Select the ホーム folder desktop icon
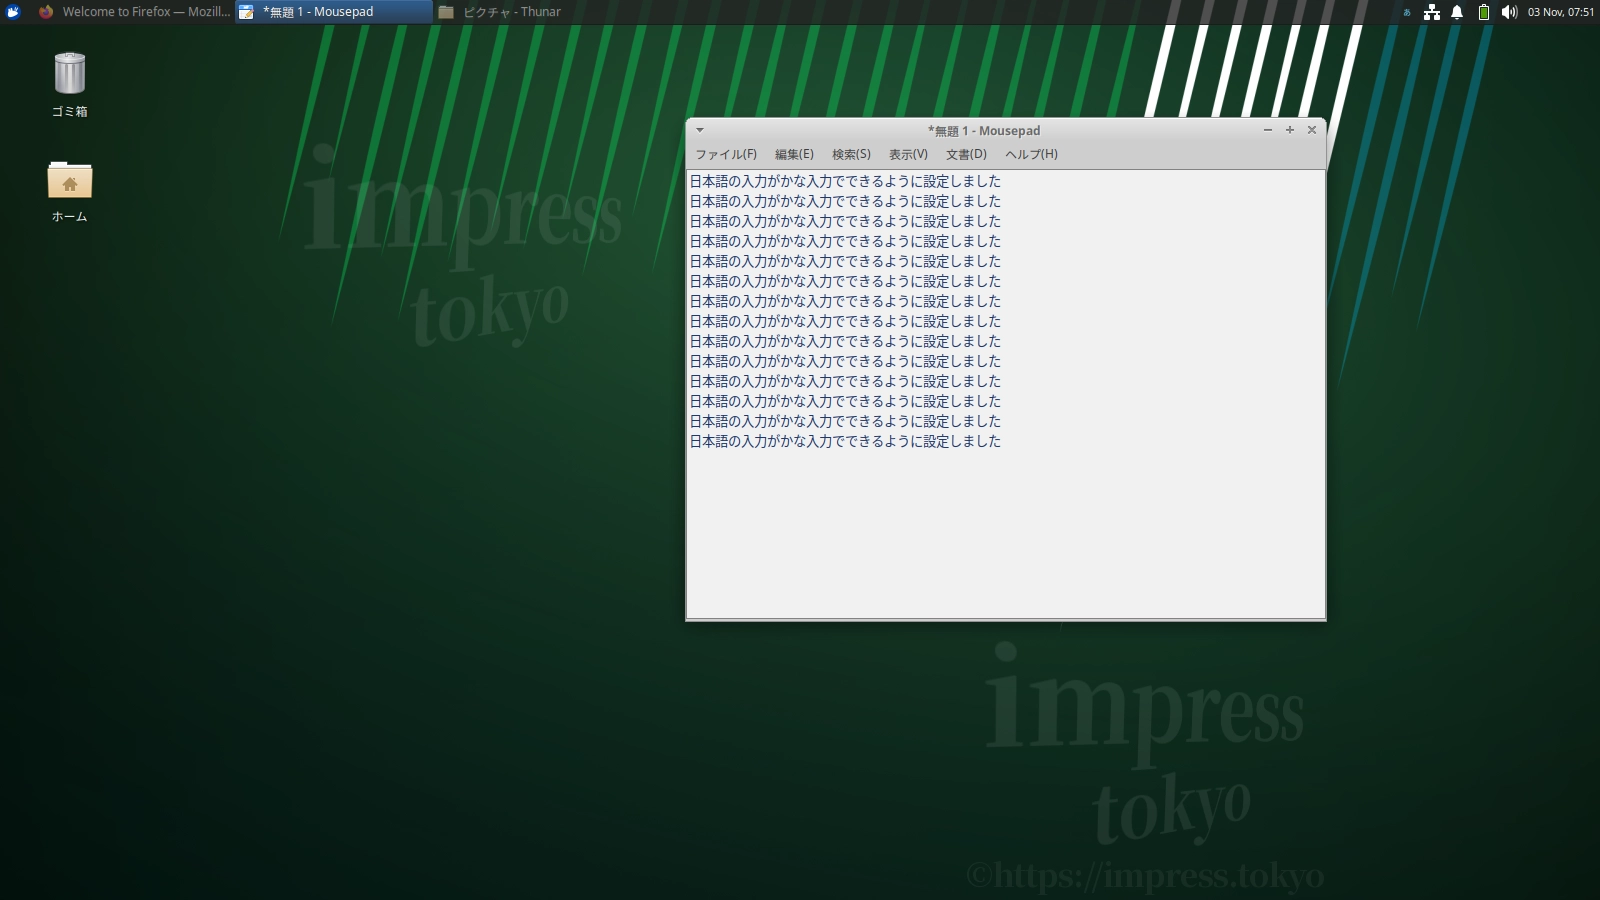The image size is (1600, 900). (x=70, y=191)
